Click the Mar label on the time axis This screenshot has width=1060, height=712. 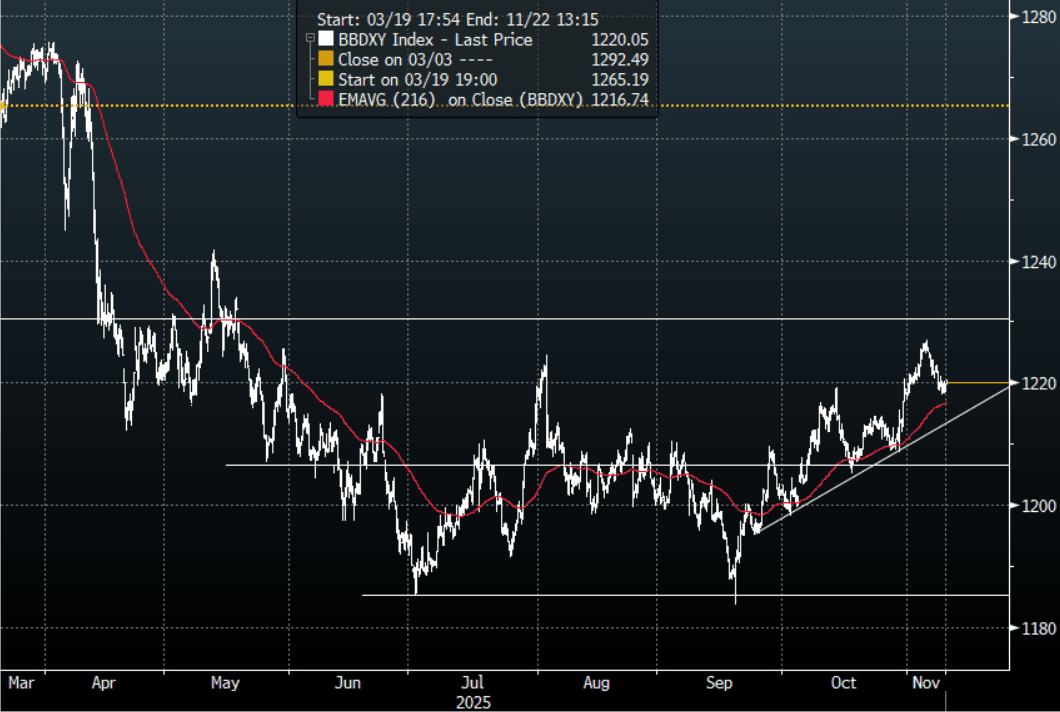tap(20, 683)
